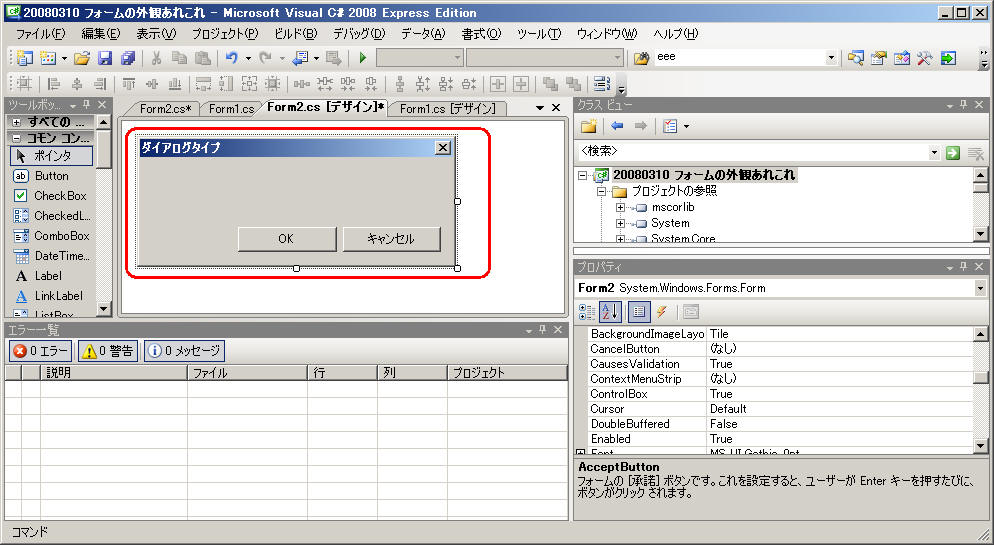Open the Form2 object selector dropdown
The width and height of the screenshot is (994, 545).
click(x=979, y=288)
